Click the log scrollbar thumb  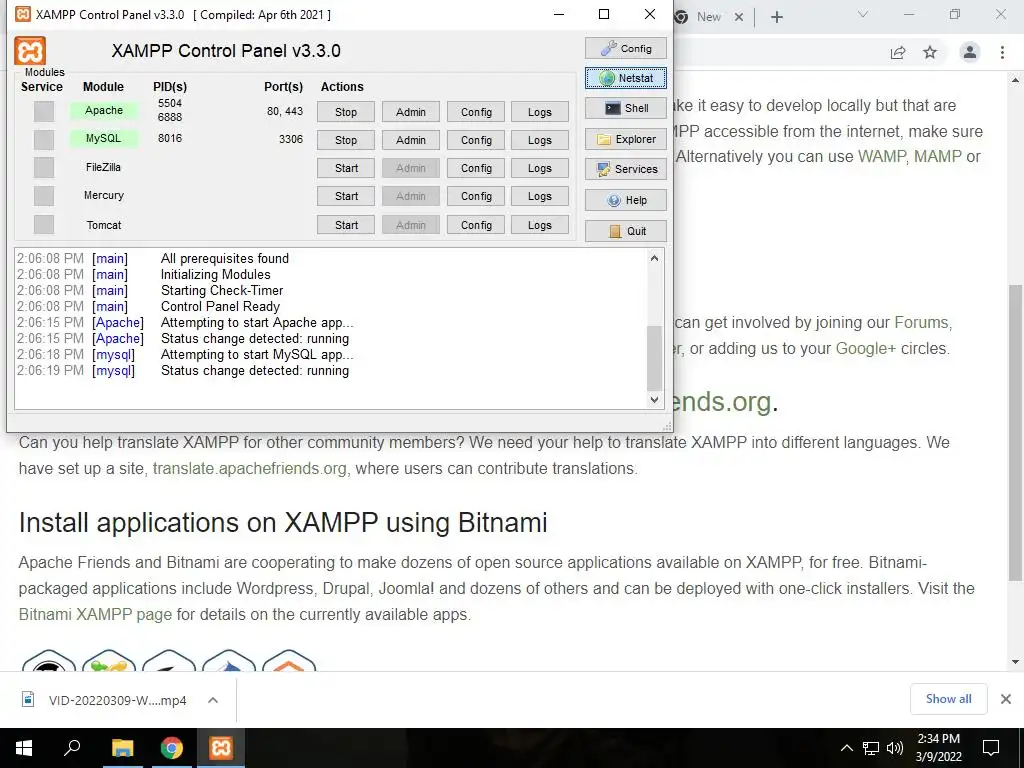(654, 357)
